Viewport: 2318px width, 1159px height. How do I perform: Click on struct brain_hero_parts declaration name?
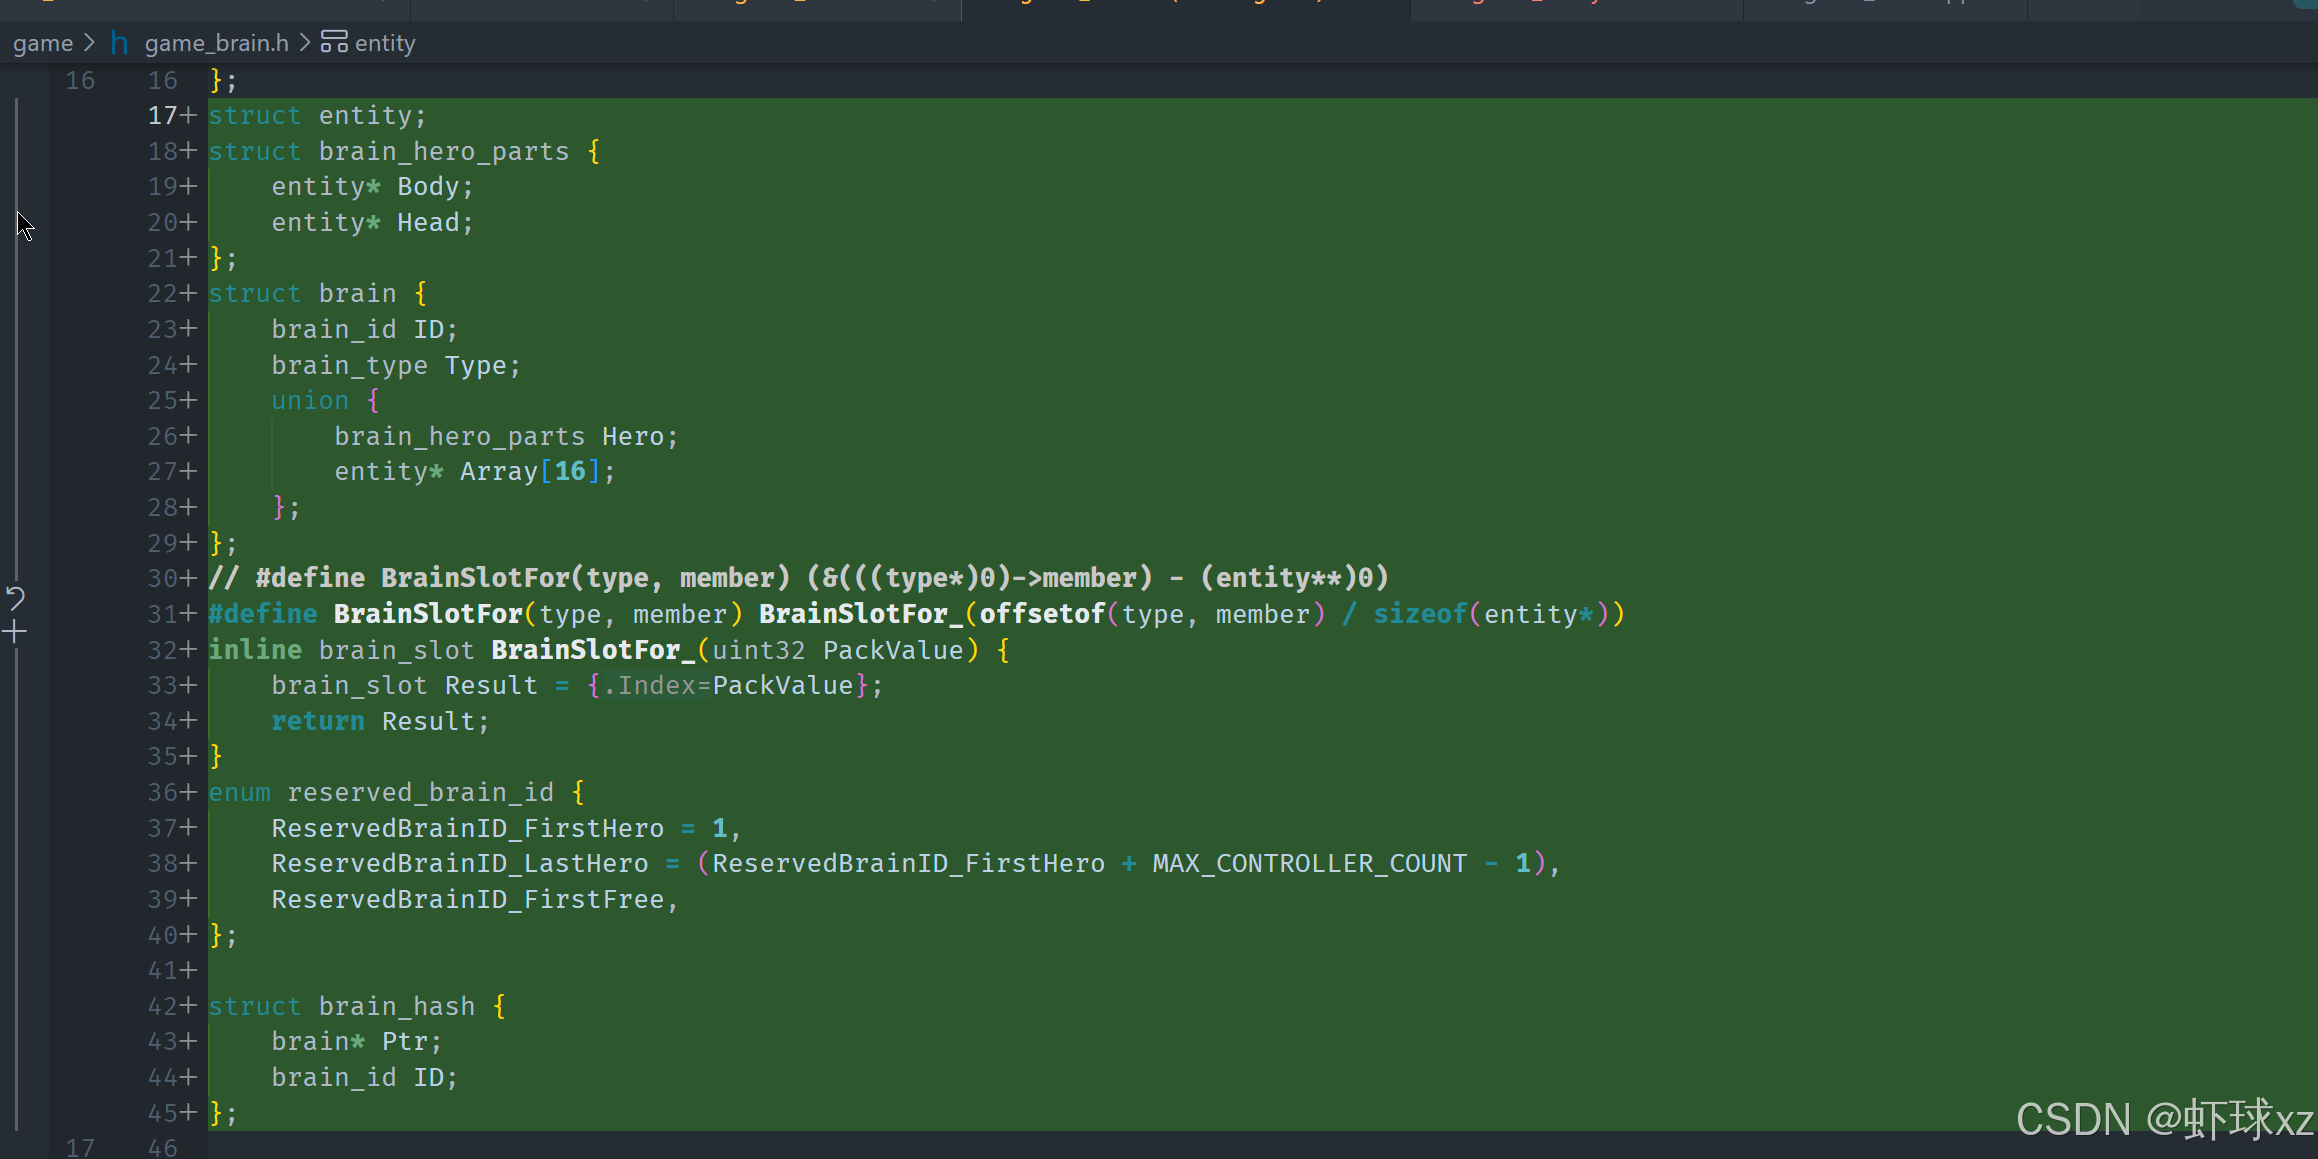(x=443, y=152)
